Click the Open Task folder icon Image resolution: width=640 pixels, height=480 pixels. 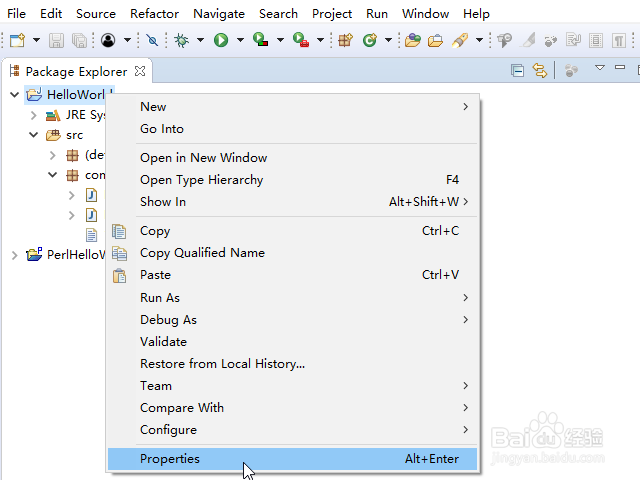436,40
